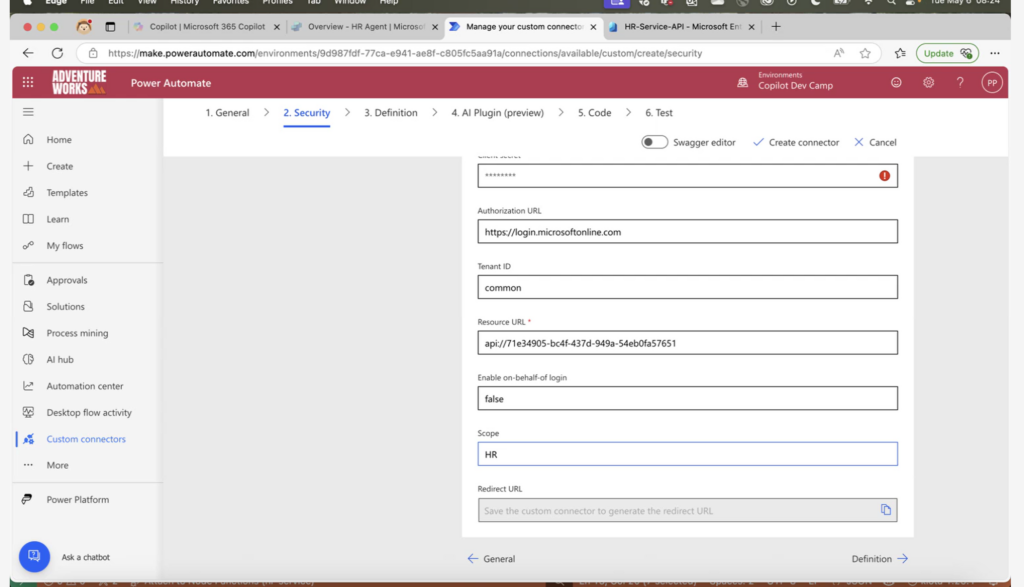Open the PP account profile avatar
Screen dimensions: 1024x587
[991, 83]
